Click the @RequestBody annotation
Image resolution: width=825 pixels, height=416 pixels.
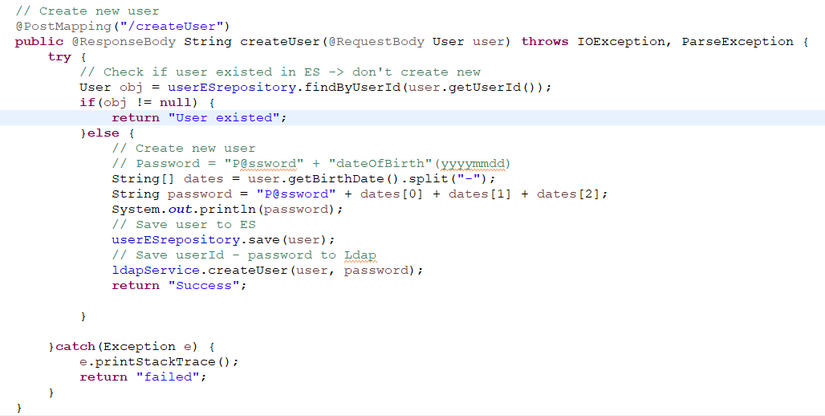(x=376, y=42)
